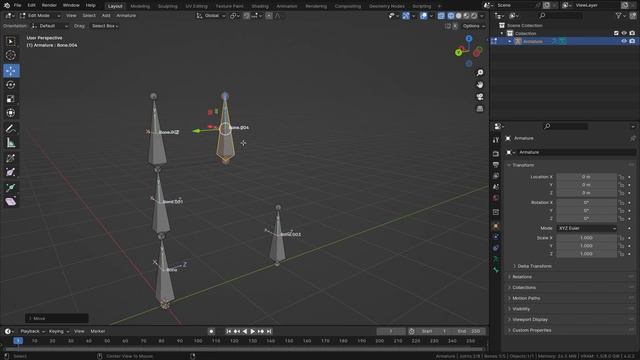Expand the Motion Paths panel
The image size is (640, 360).
click(526, 298)
